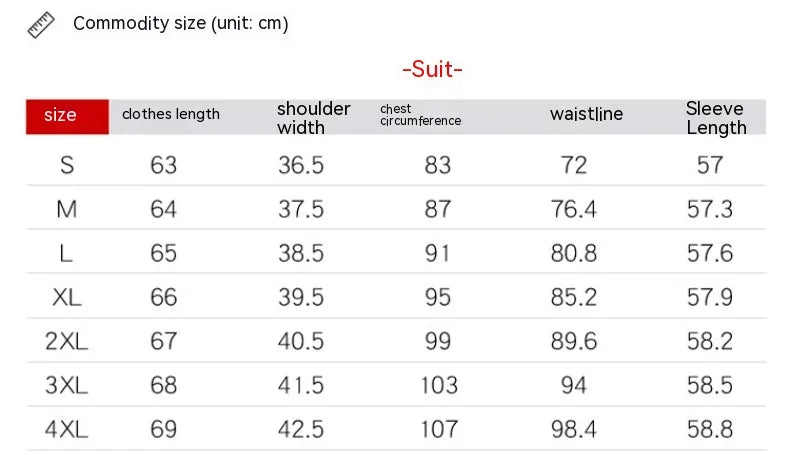The width and height of the screenshot is (786, 455).
Task: Select the M size row label
Action: (67, 209)
